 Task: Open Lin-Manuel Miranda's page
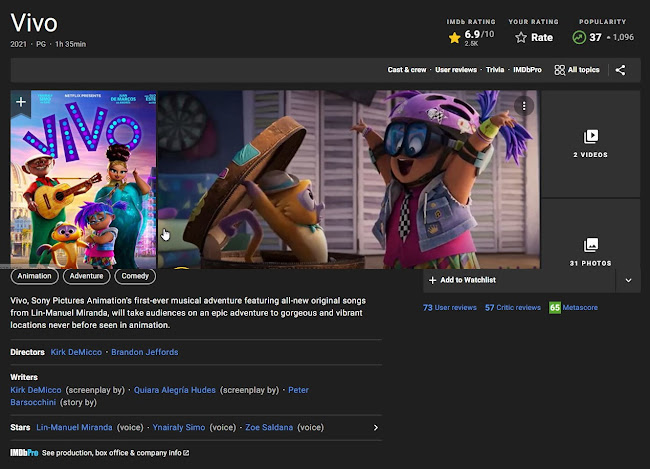(74, 428)
